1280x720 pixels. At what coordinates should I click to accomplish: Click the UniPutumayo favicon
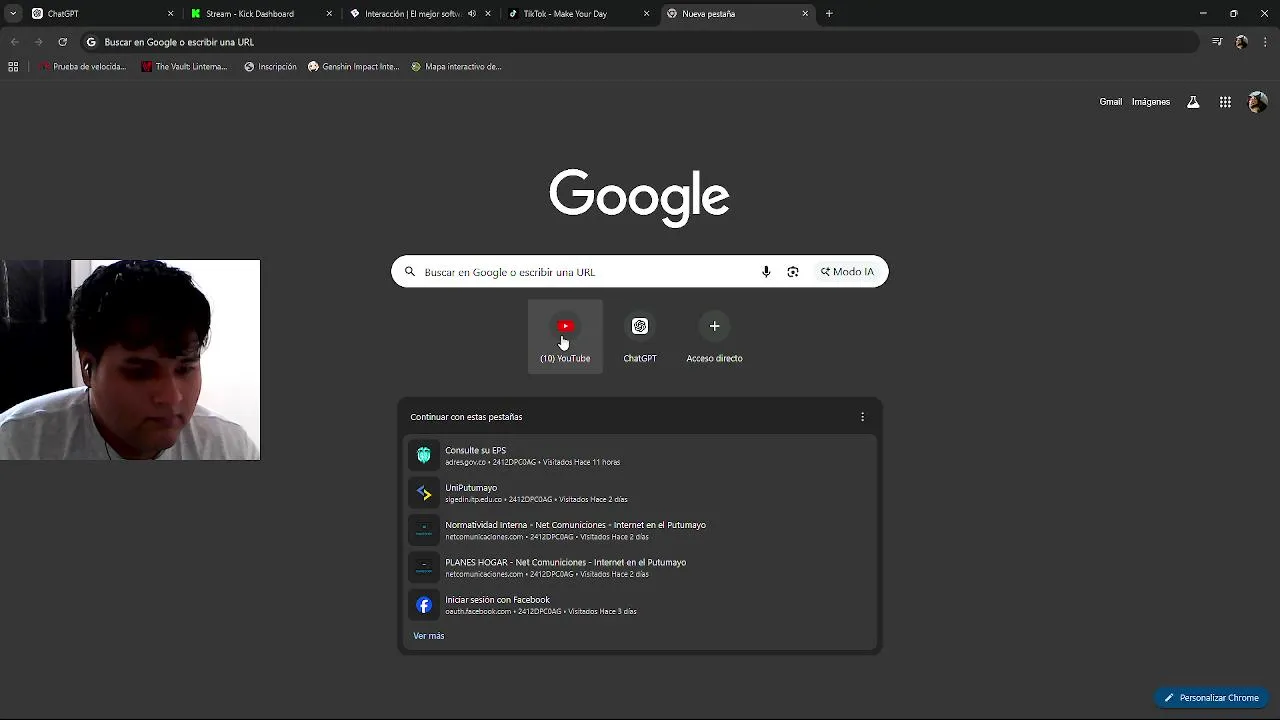[424, 493]
